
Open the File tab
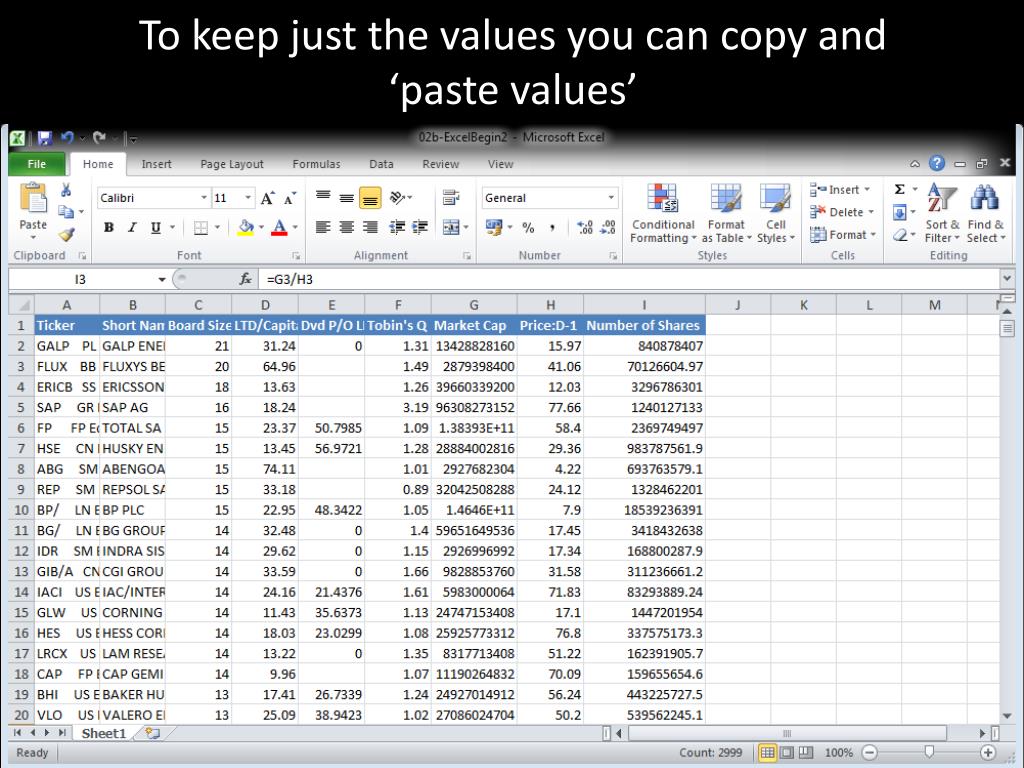pos(37,164)
